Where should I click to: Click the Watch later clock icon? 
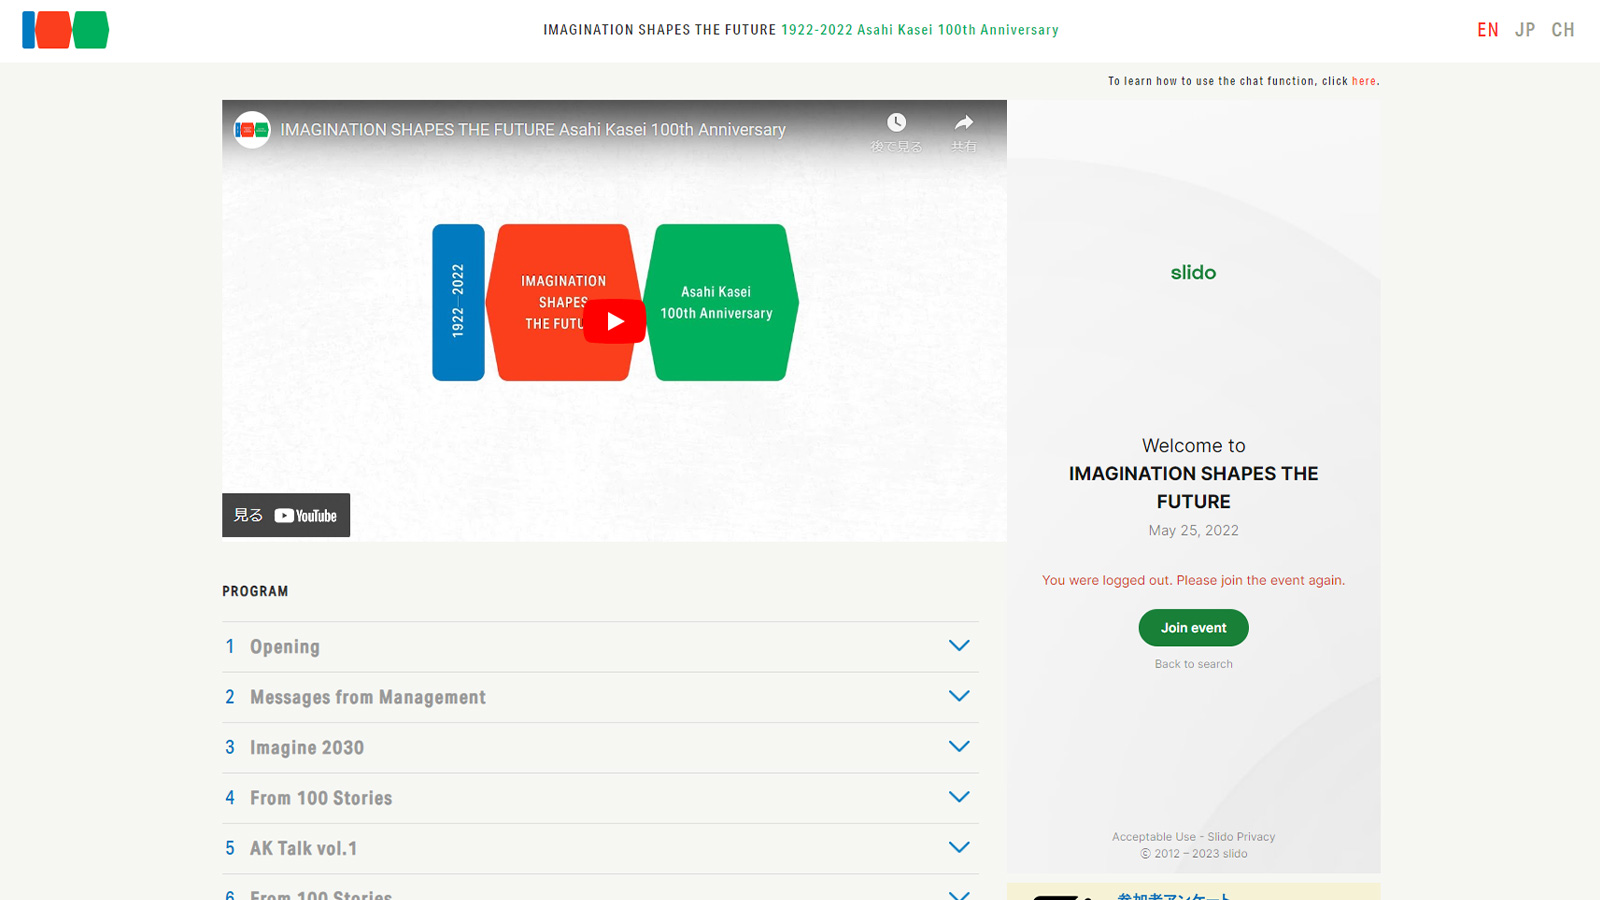(x=896, y=122)
